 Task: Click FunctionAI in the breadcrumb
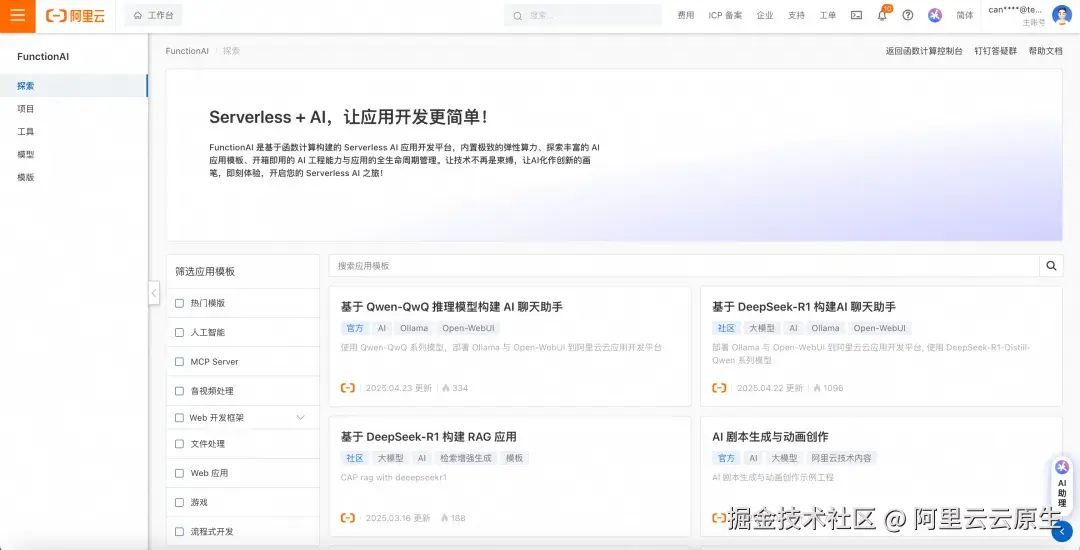[x=187, y=51]
